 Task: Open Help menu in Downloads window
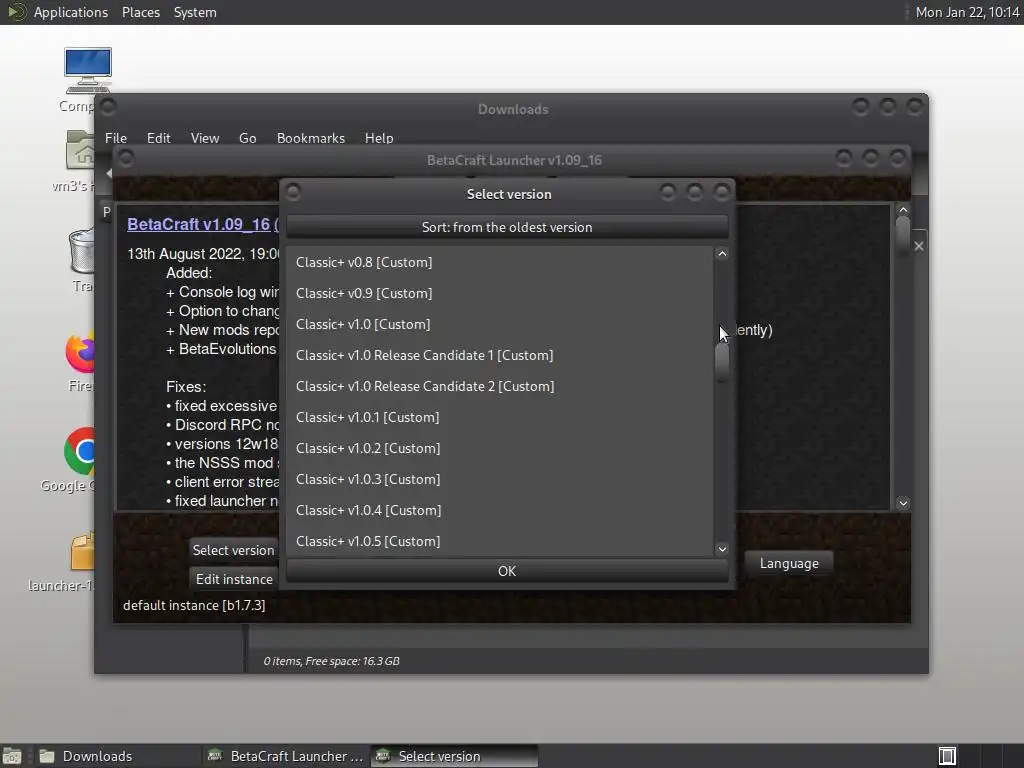(x=379, y=138)
